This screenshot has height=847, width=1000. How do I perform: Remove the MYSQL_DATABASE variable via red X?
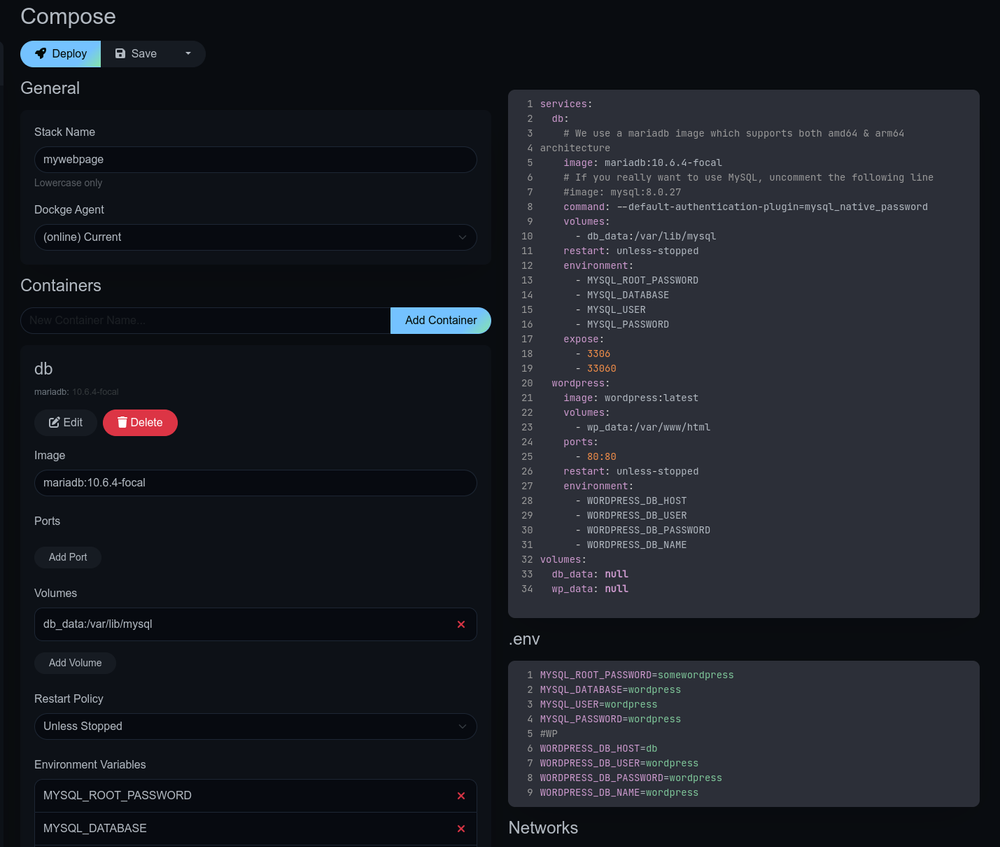click(461, 828)
